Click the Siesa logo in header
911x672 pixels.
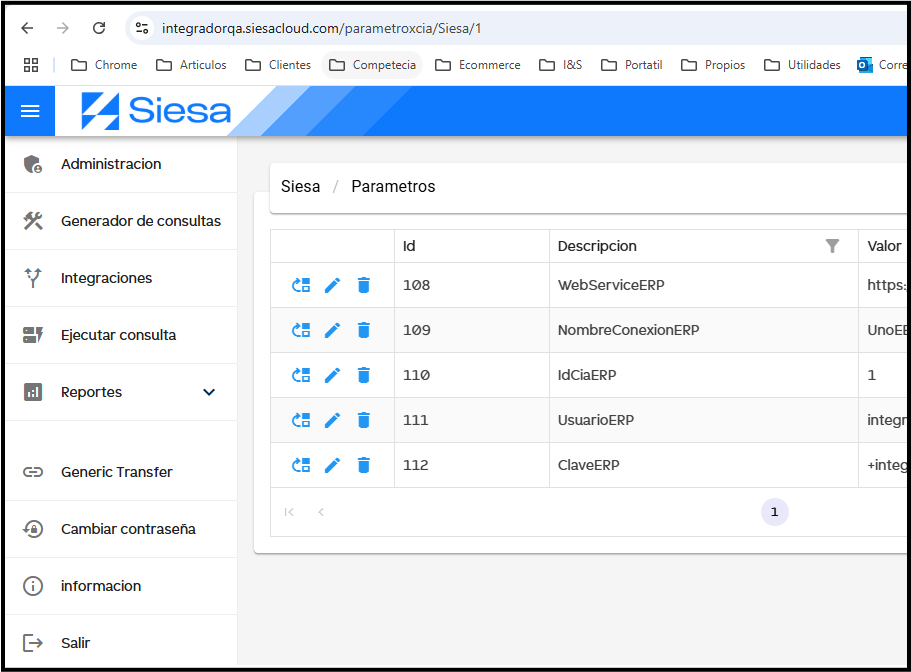point(156,111)
